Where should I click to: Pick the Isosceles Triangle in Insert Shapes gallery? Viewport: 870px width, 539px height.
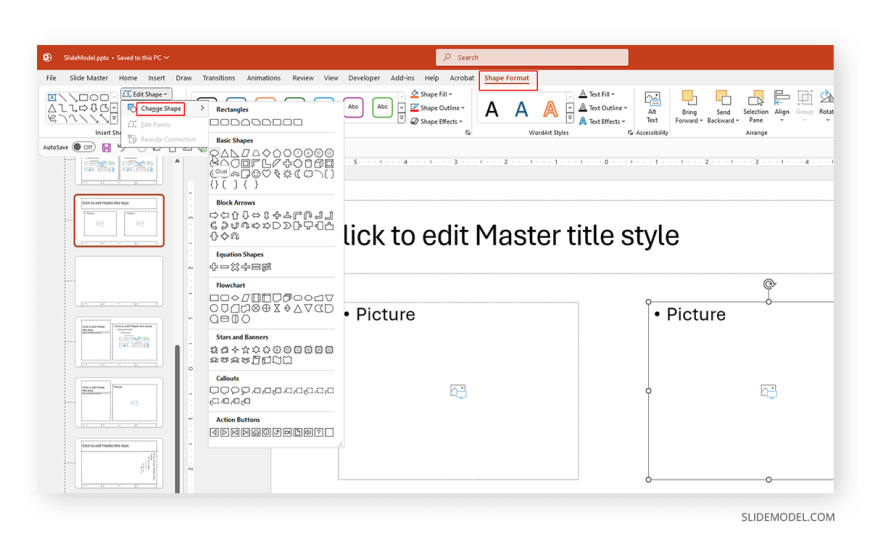[x=52, y=108]
